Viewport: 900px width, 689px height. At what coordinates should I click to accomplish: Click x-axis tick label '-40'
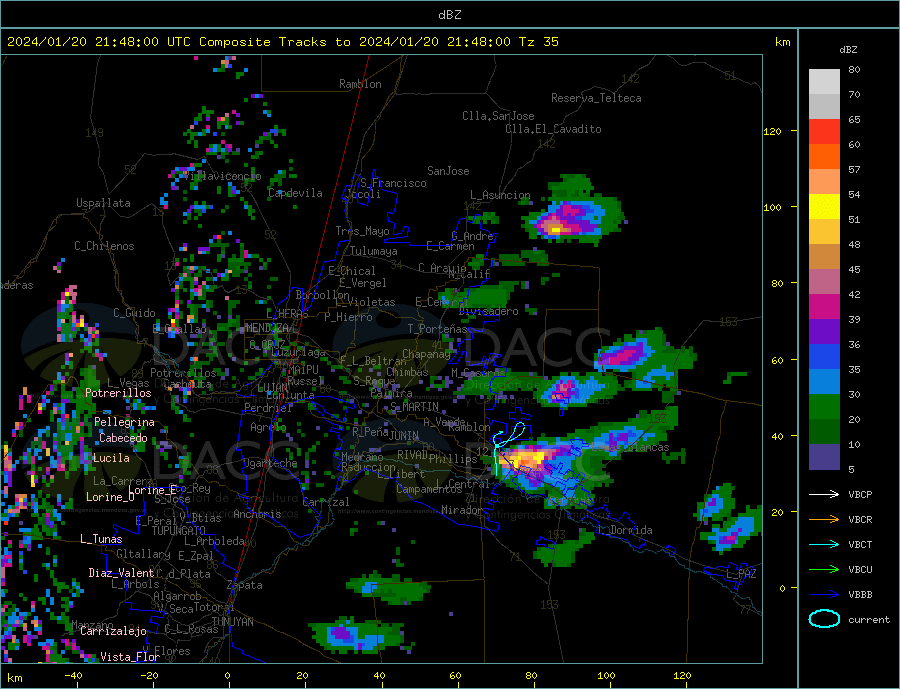[73, 675]
